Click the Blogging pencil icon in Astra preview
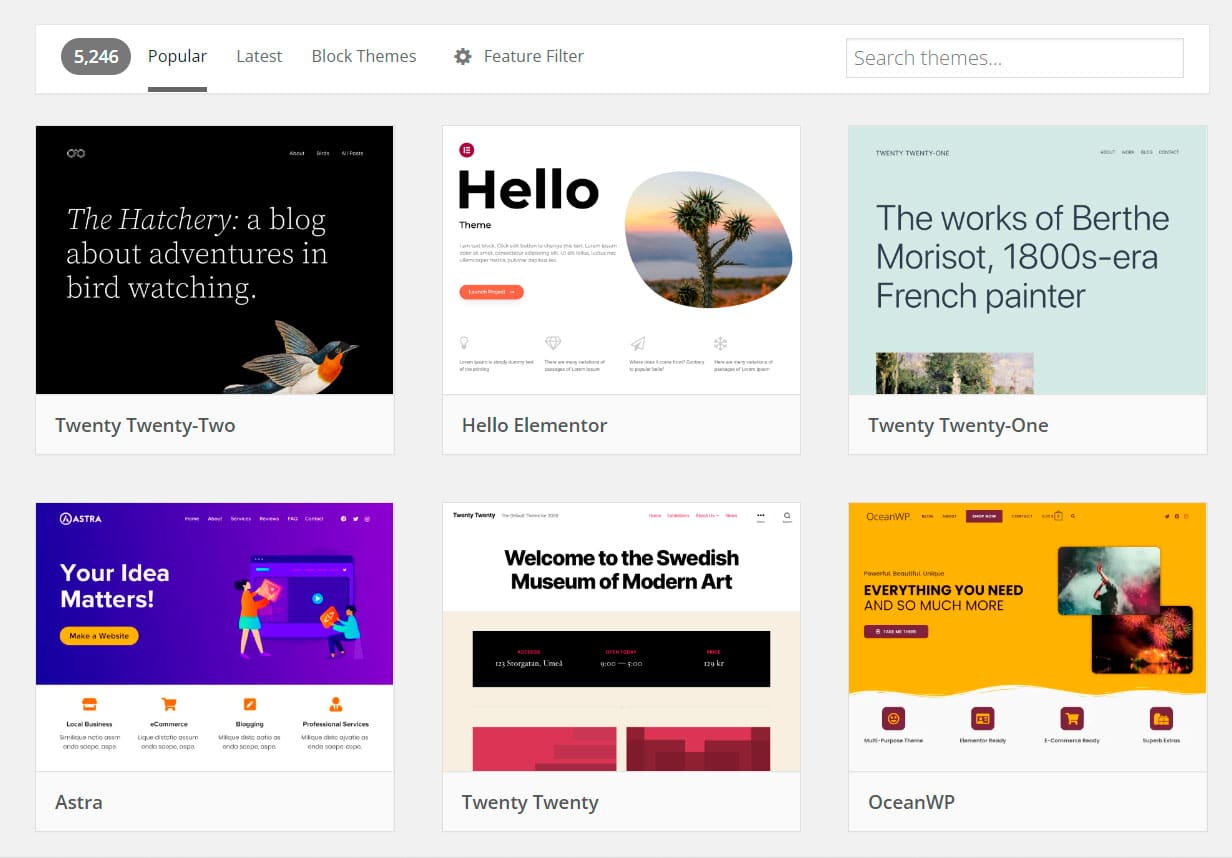Image resolution: width=1232 pixels, height=858 pixels. (x=249, y=703)
